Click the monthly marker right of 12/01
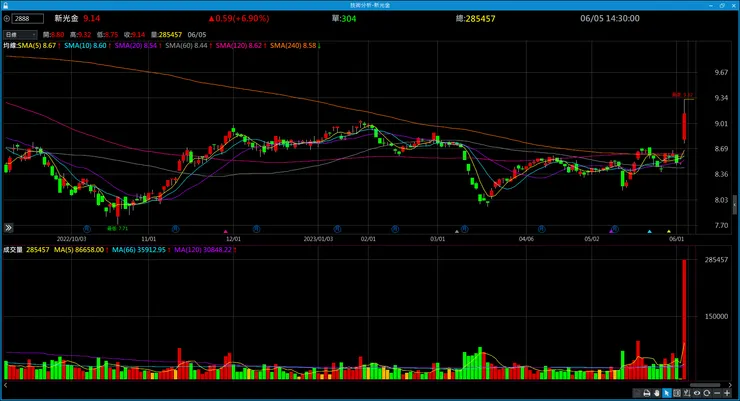 (x=256, y=229)
